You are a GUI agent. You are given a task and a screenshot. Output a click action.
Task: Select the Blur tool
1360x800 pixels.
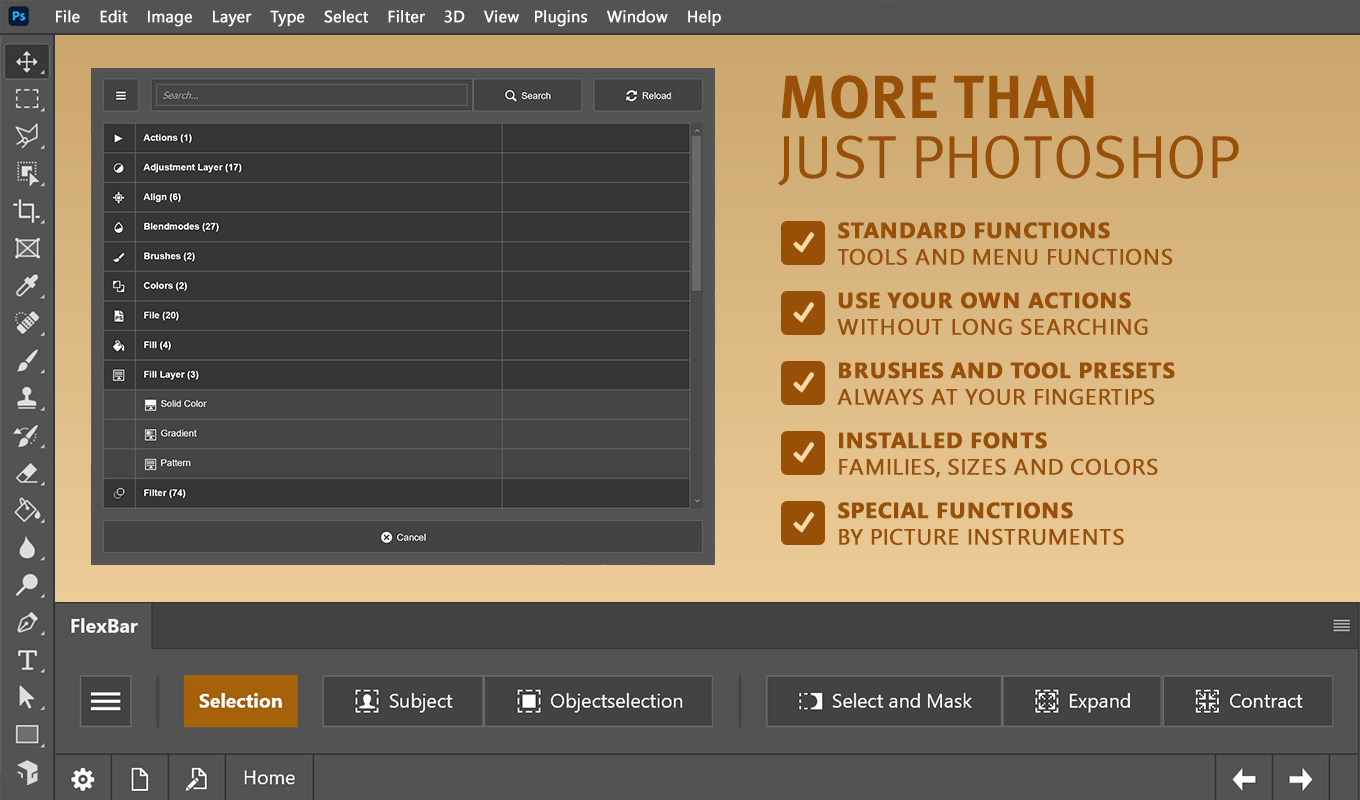pyautogui.click(x=27, y=548)
